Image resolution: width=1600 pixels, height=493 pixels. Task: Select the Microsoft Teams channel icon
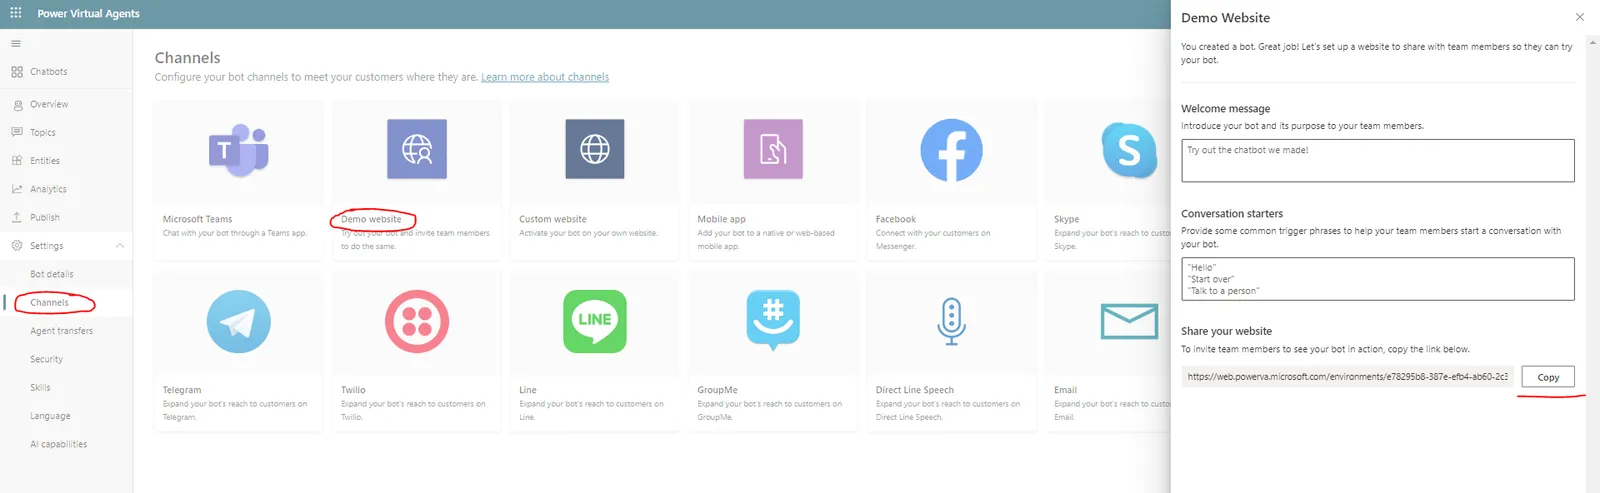(238, 150)
